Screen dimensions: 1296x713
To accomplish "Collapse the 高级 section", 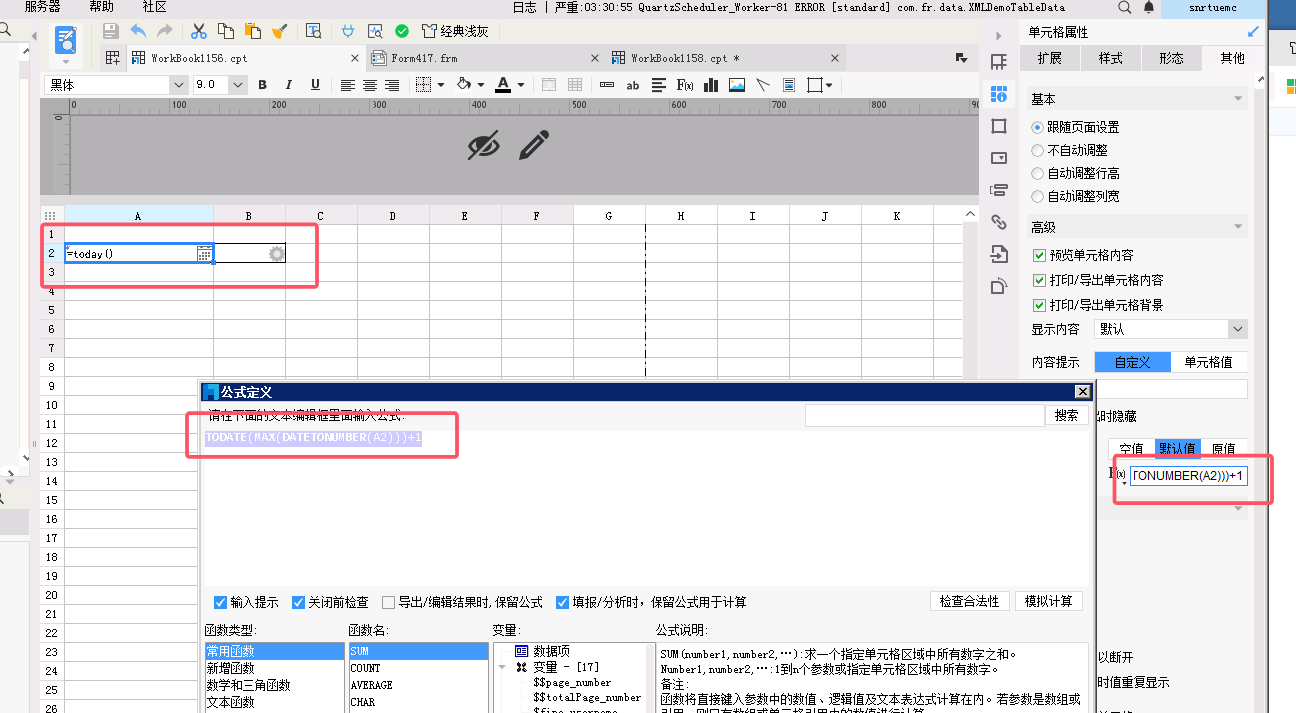I will pos(1238,227).
